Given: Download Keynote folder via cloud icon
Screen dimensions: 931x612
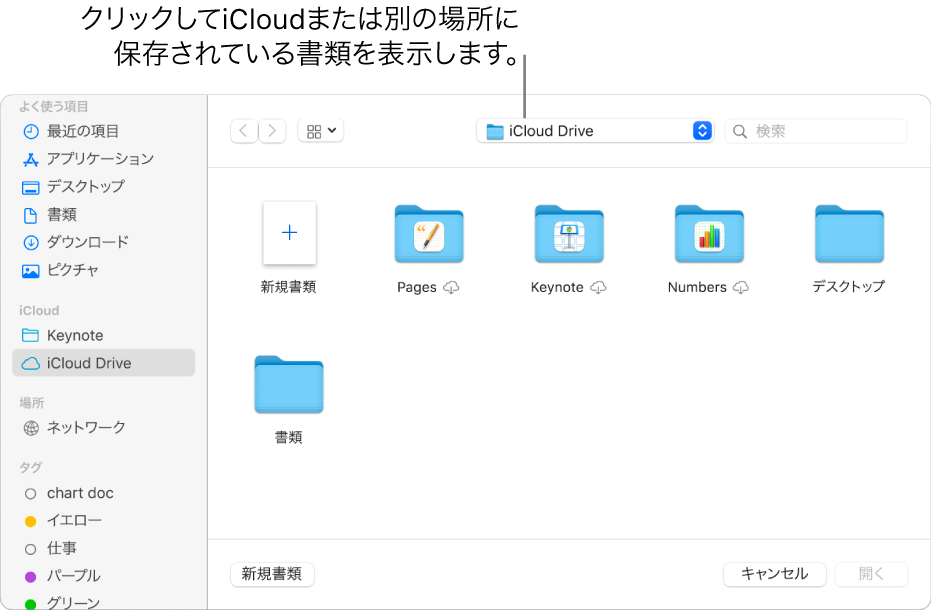Looking at the screenshot, I should coord(599,287).
